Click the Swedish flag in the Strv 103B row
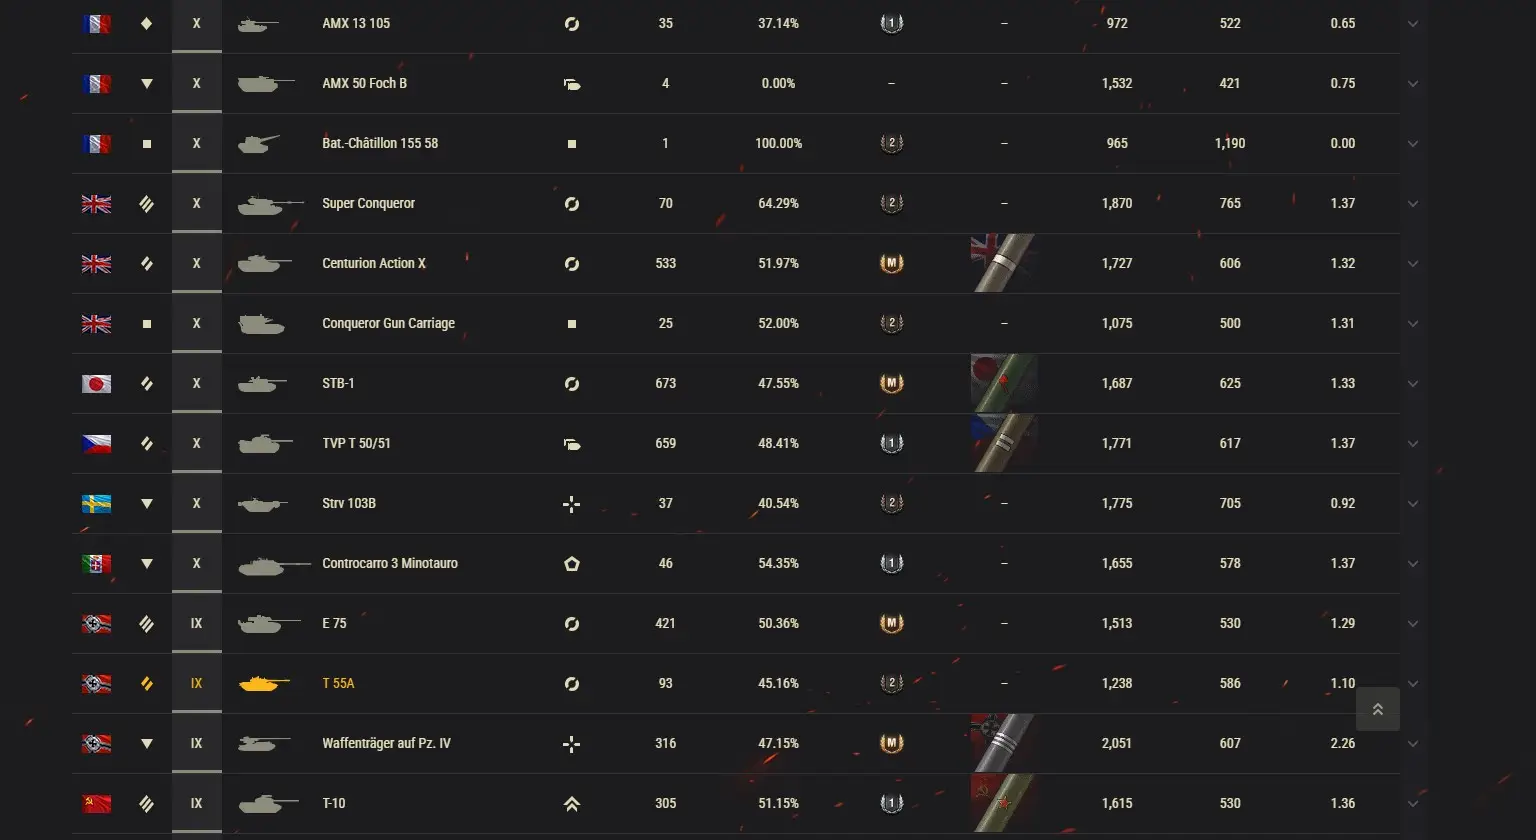Viewport: 1536px width, 840px height. point(96,503)
